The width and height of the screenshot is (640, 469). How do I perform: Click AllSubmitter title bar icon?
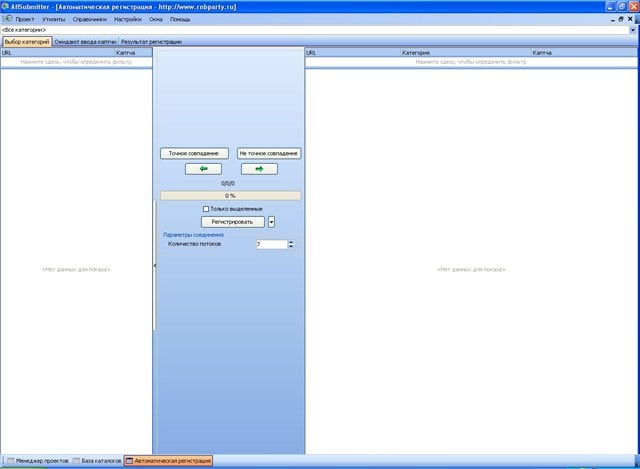click(x=5, y=7)
